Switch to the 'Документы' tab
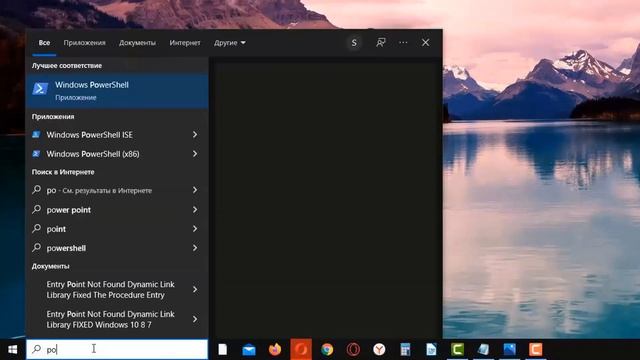Image resolution: width=640 pixels, height=360 pixels. coord(137,42)
